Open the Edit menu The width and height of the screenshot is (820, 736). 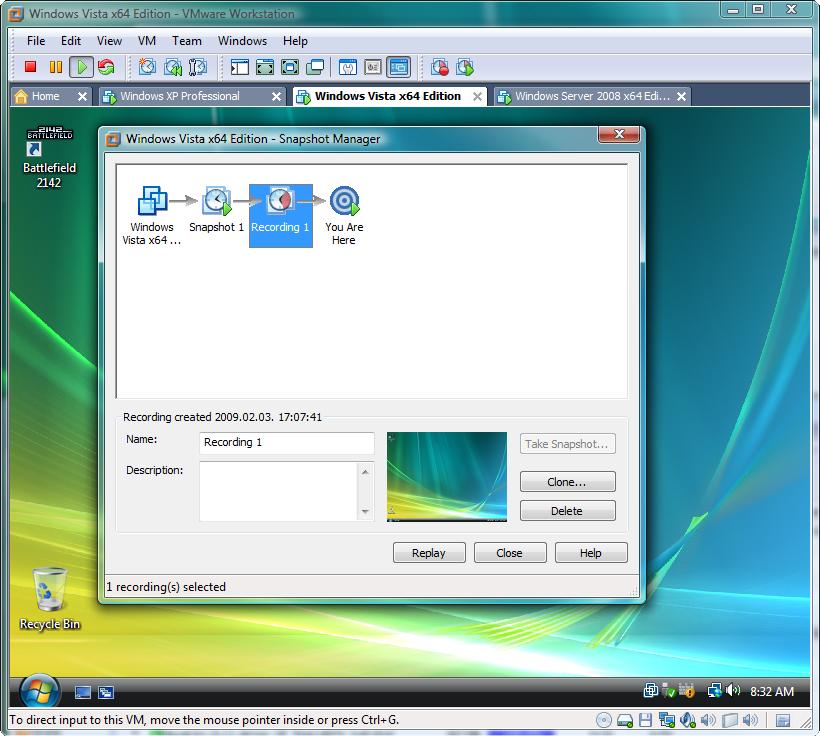[x=71, y=41]
